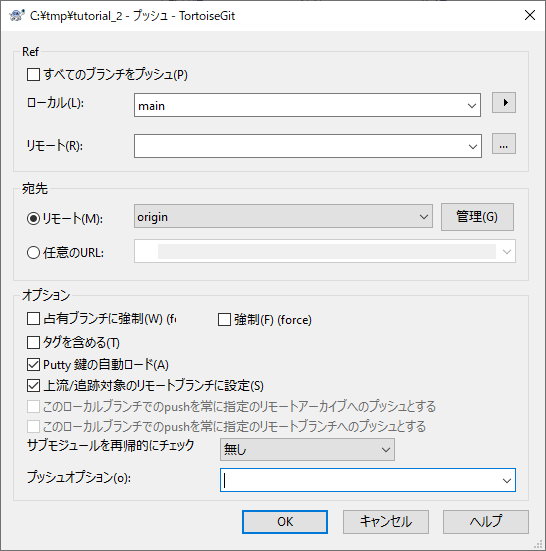Uncheck 上流/追跡対象のリモートブランチに設定(S)

click(x=33, y=386)
